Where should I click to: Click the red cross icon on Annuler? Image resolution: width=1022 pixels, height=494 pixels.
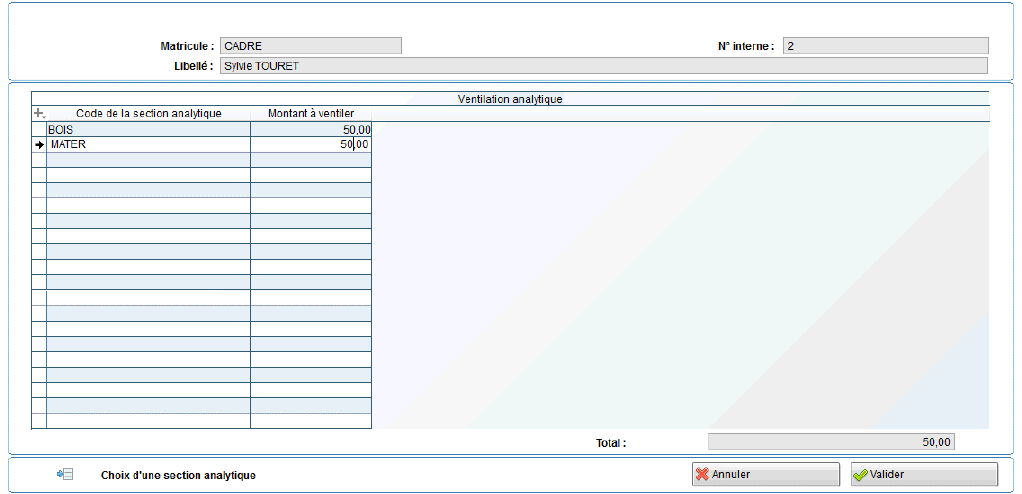(702, 474)
